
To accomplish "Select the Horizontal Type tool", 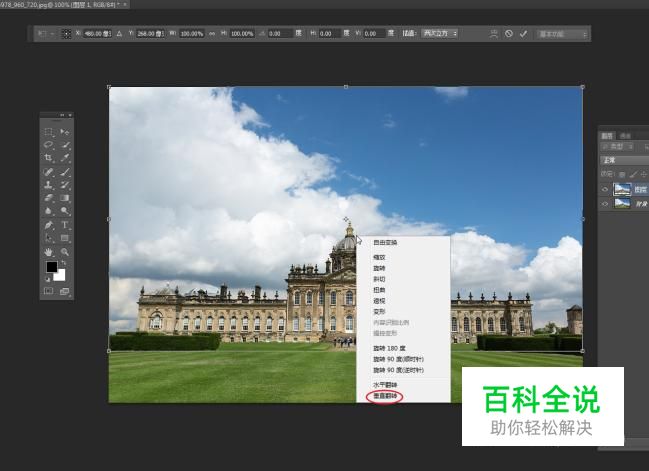I will [65, 225].
